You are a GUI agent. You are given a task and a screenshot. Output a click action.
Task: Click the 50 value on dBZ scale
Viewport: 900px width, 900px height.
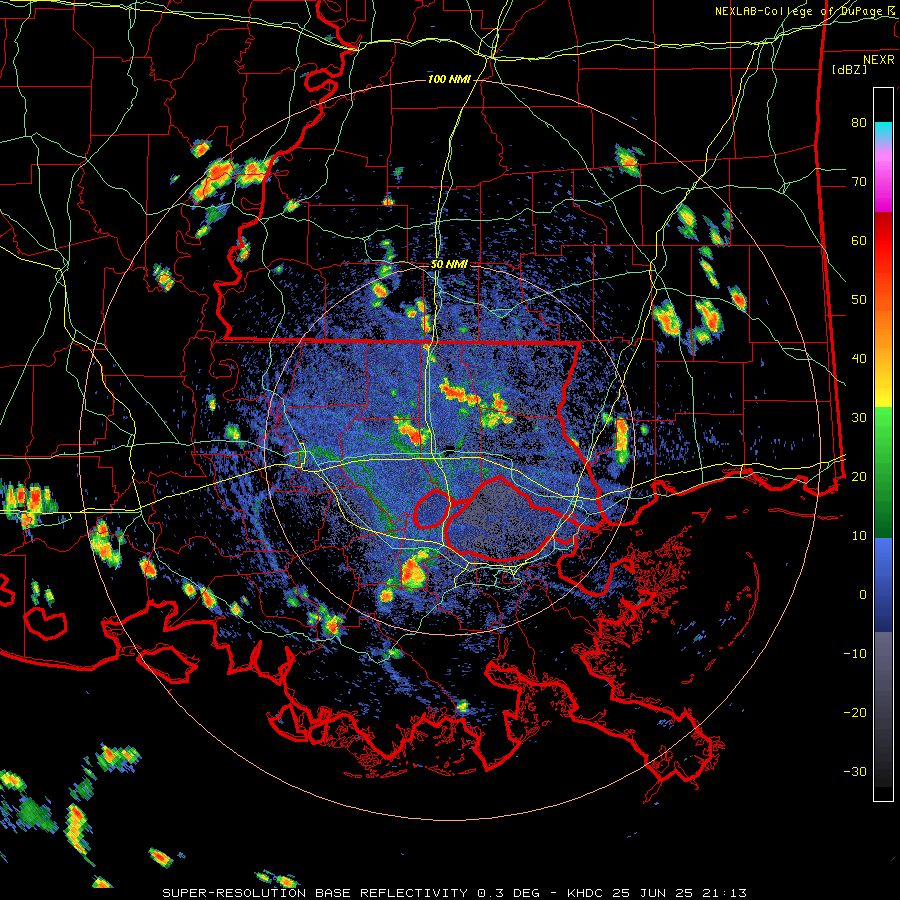[x=859, y=300]
